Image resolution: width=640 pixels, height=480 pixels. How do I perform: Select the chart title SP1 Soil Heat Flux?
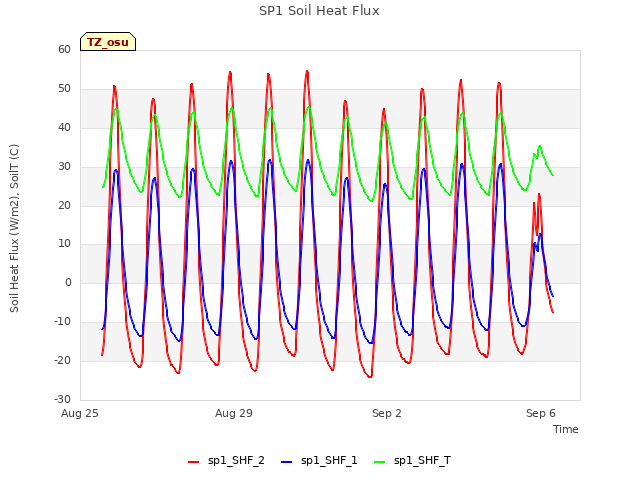(319, 11)
